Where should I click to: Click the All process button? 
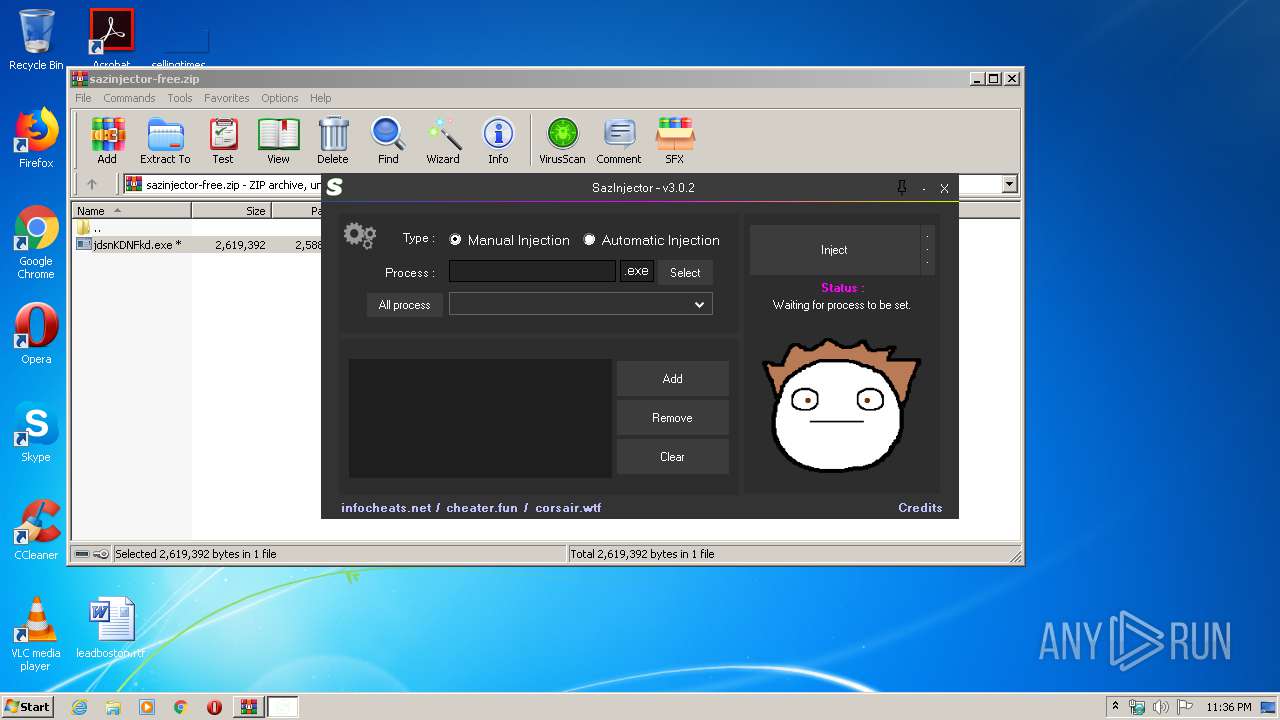pyautogui.click(x=405, y=305)
